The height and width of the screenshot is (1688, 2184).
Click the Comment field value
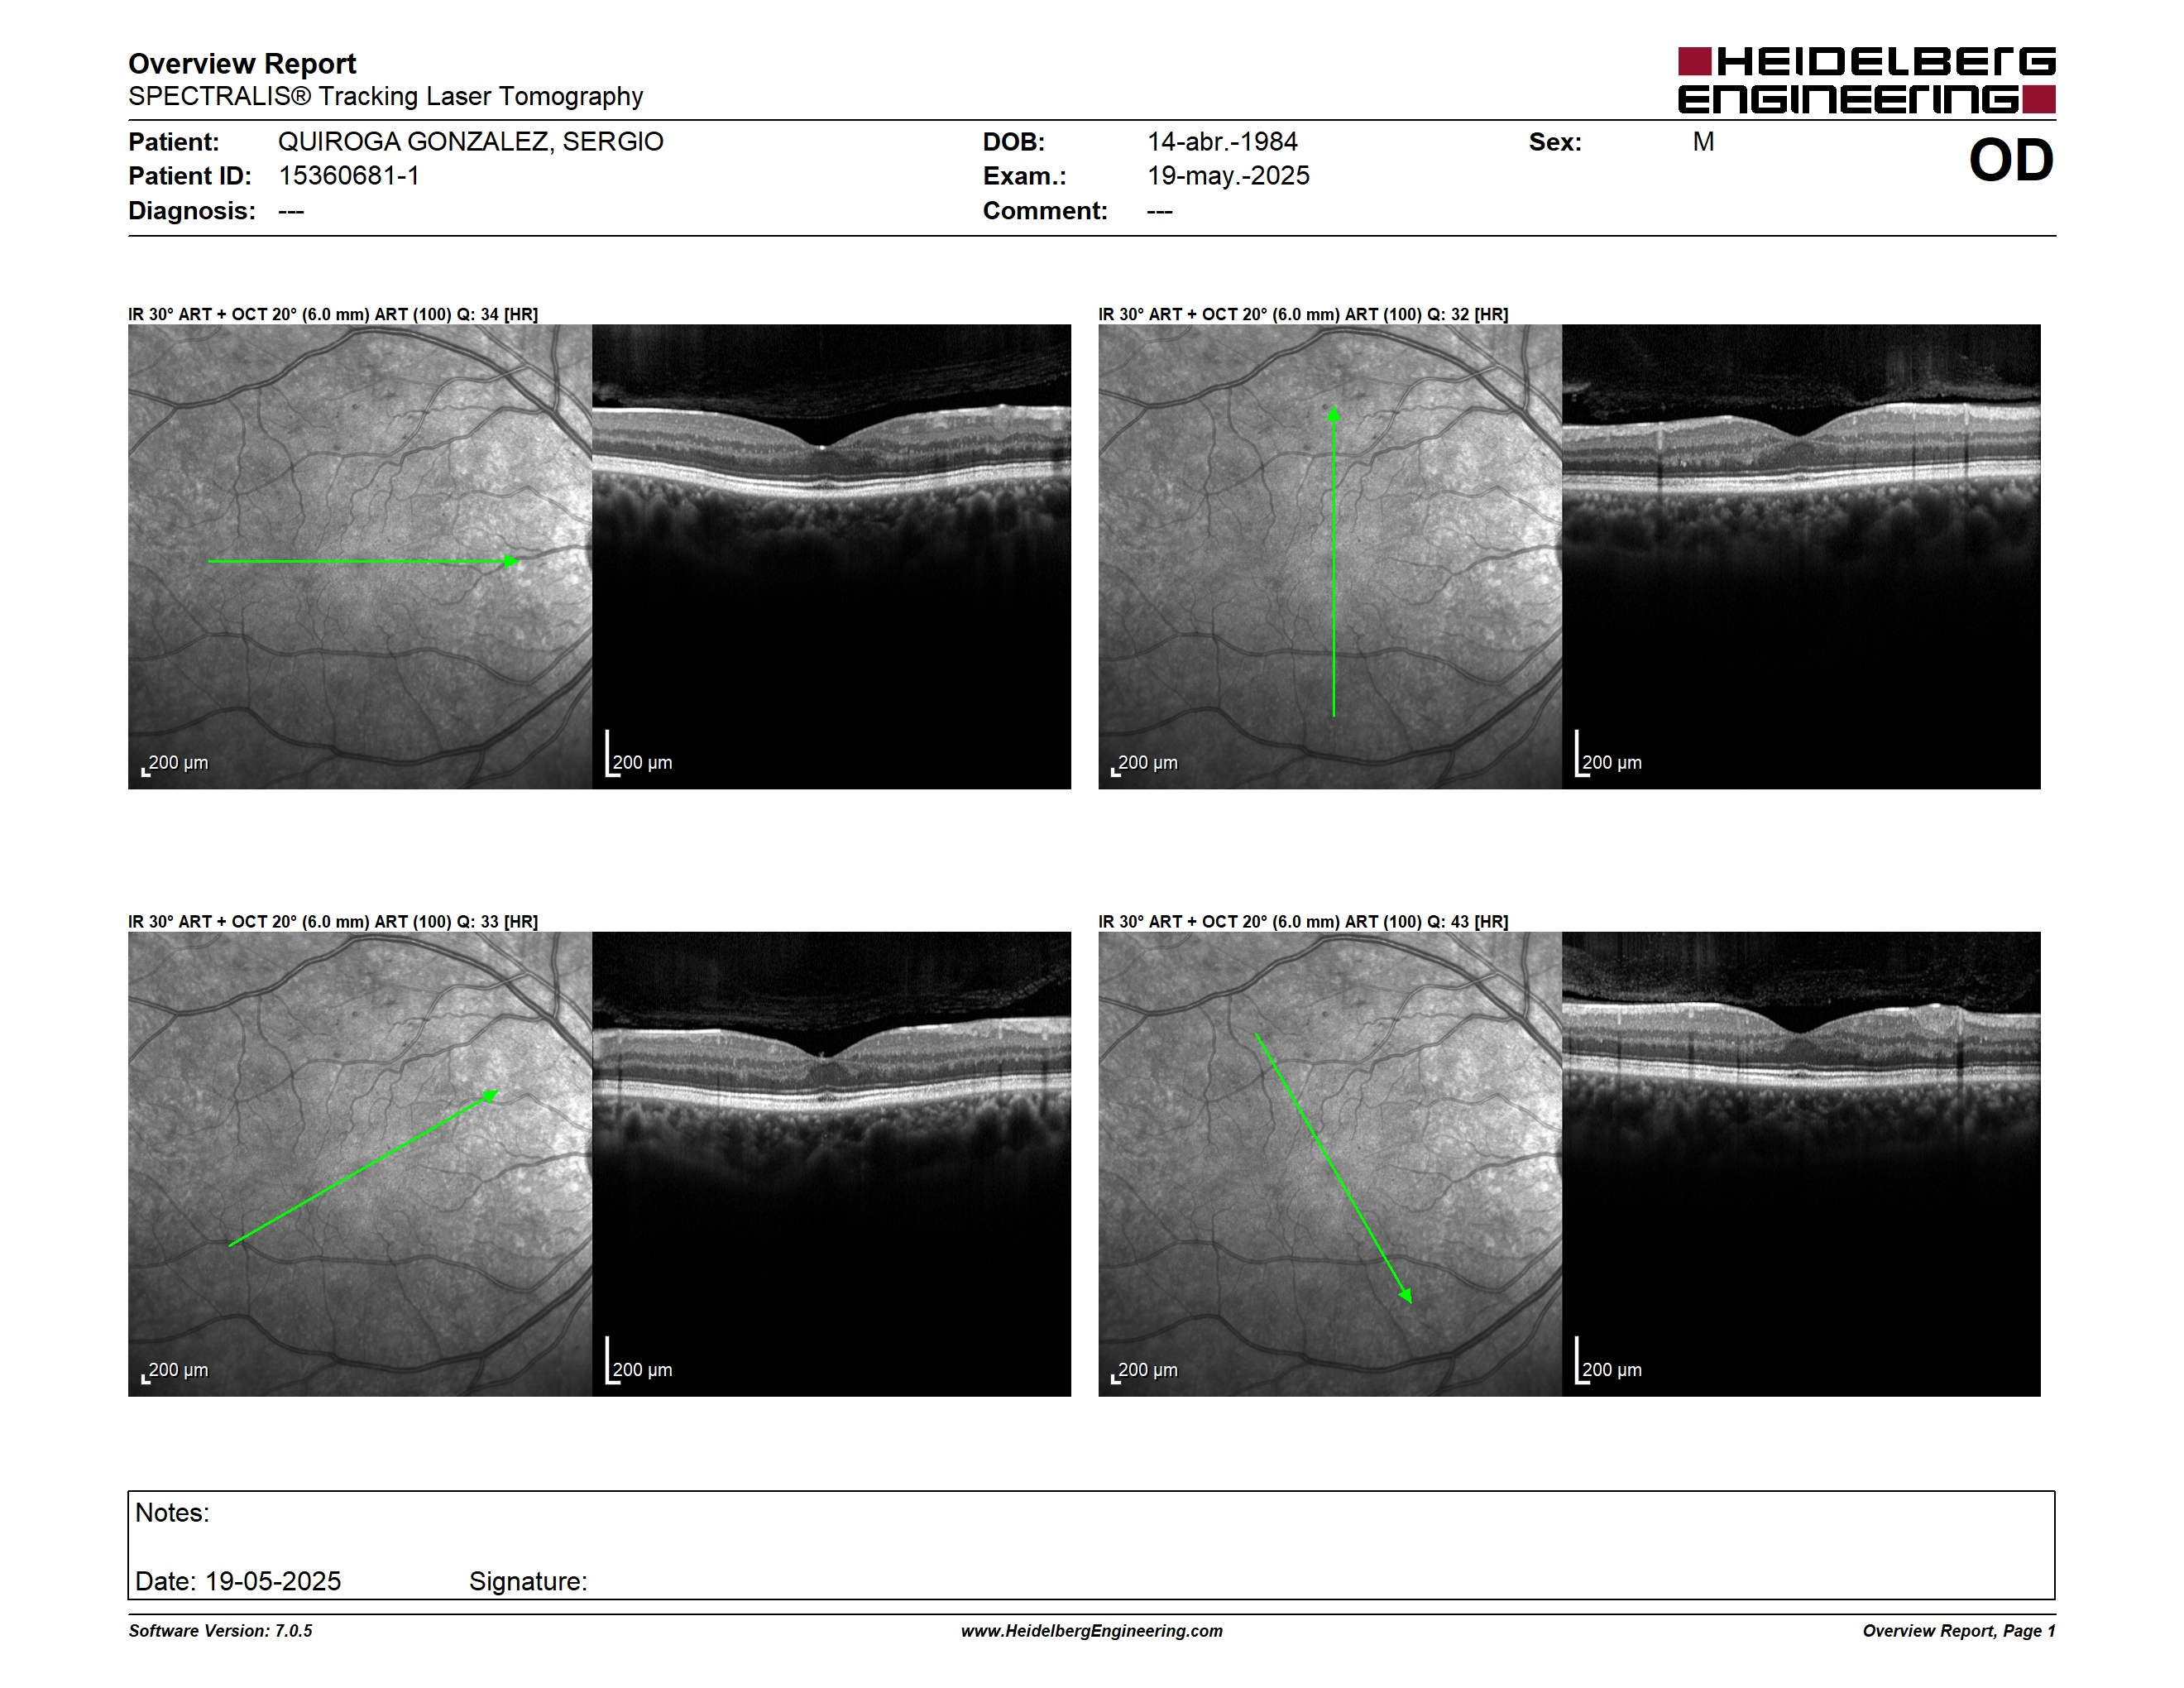(1160, 211)
